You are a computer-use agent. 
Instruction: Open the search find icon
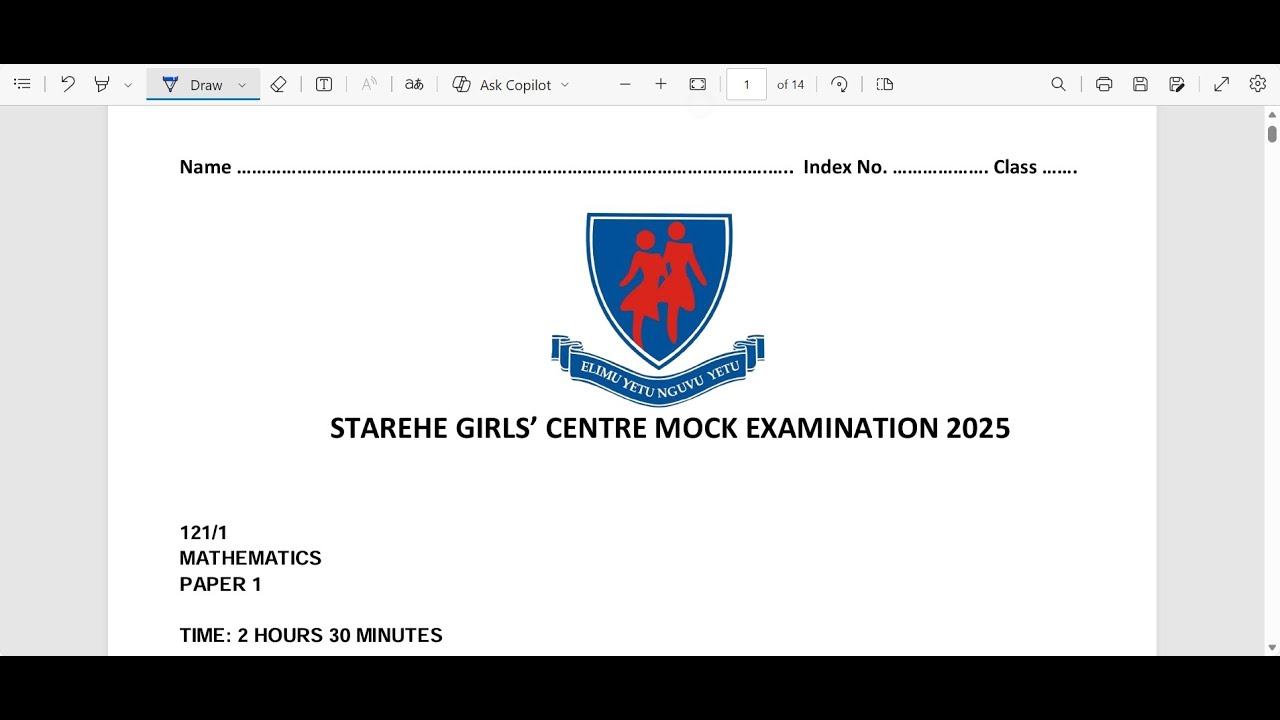tap(1058, 85)
